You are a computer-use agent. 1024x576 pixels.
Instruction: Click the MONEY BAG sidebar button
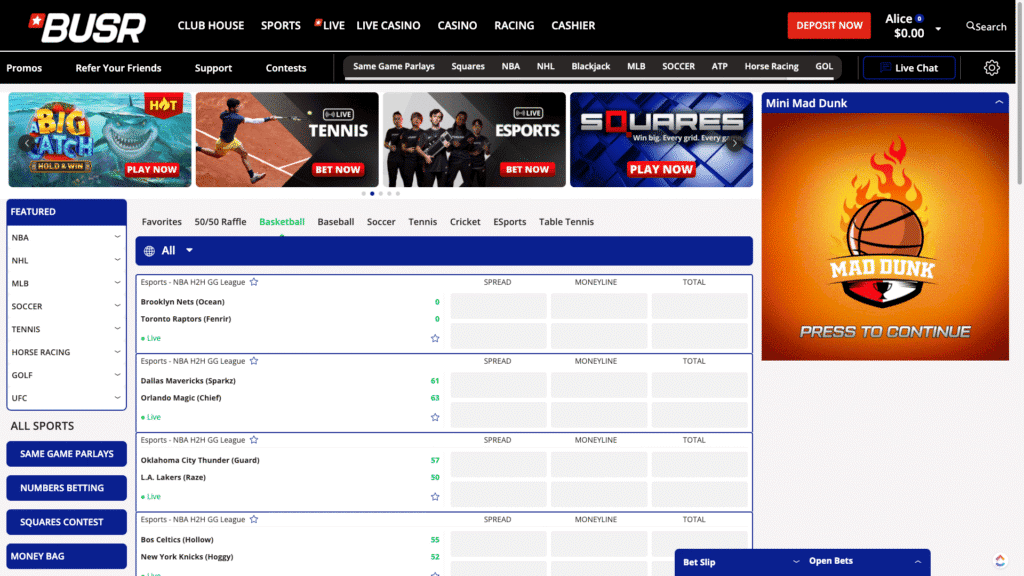(67, 556)
